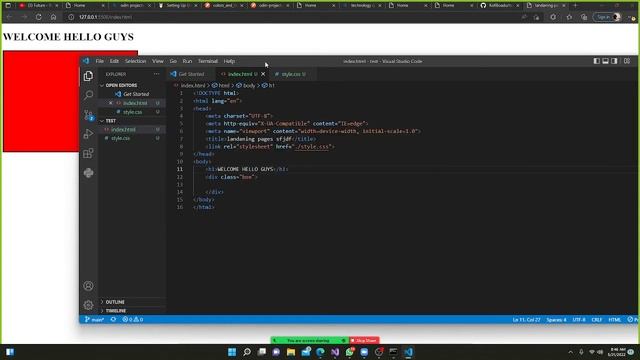The image size is (640, 360).
Task: Click the synchronize changes icon in the status bar
Action: pos(113,320)
